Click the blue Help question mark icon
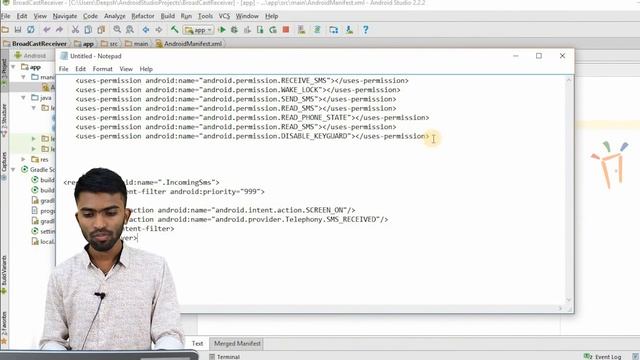640x360 pixels. pyautogui.click(x=365, y=30)
